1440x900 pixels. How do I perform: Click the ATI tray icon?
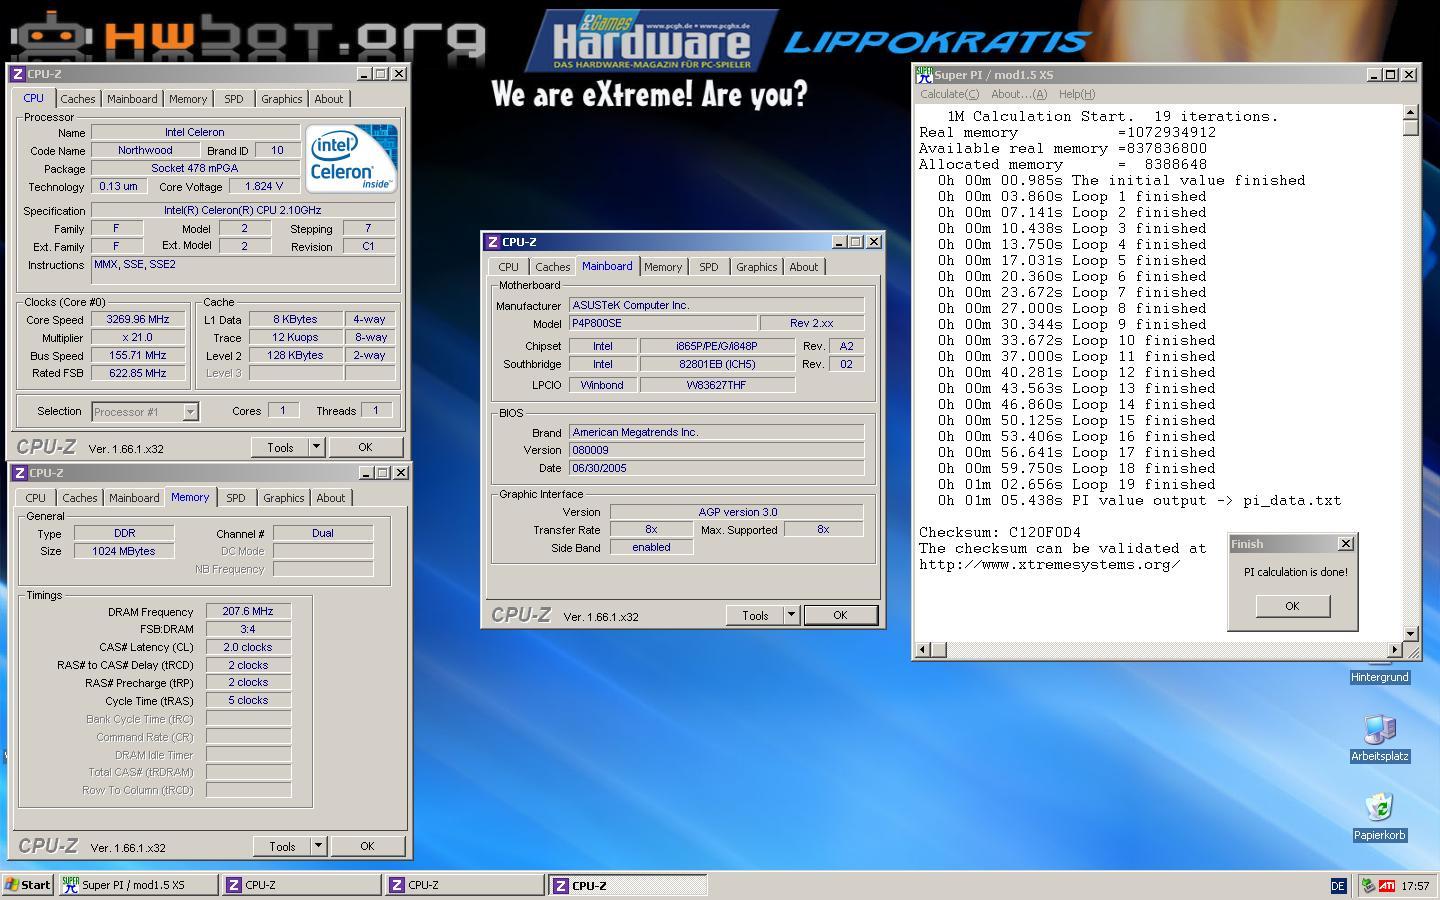coord(1387,885)
